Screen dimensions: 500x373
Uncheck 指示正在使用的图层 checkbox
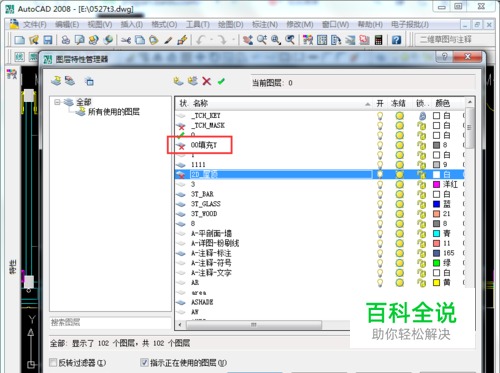[144, 362]
